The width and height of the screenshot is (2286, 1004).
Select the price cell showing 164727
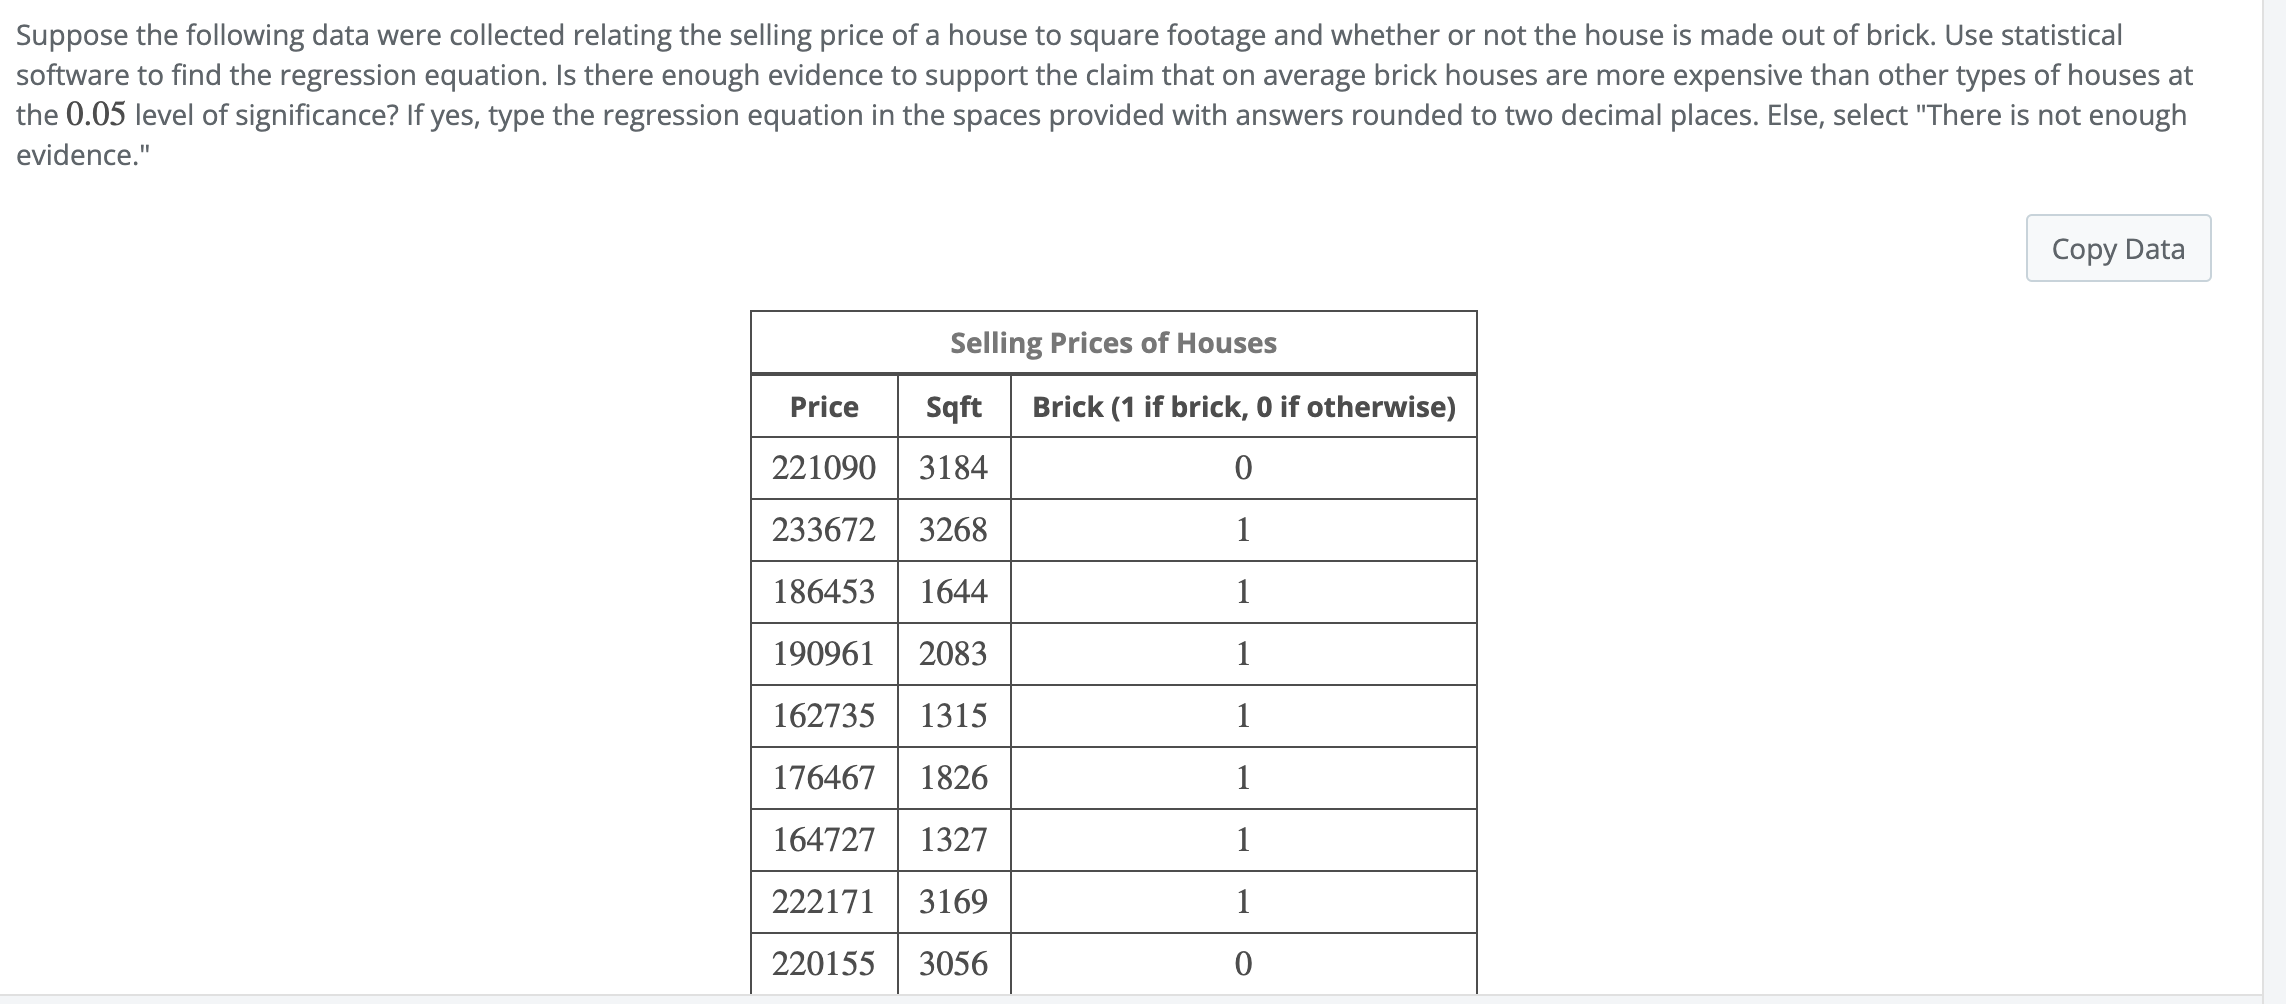[x=823, y=839]
